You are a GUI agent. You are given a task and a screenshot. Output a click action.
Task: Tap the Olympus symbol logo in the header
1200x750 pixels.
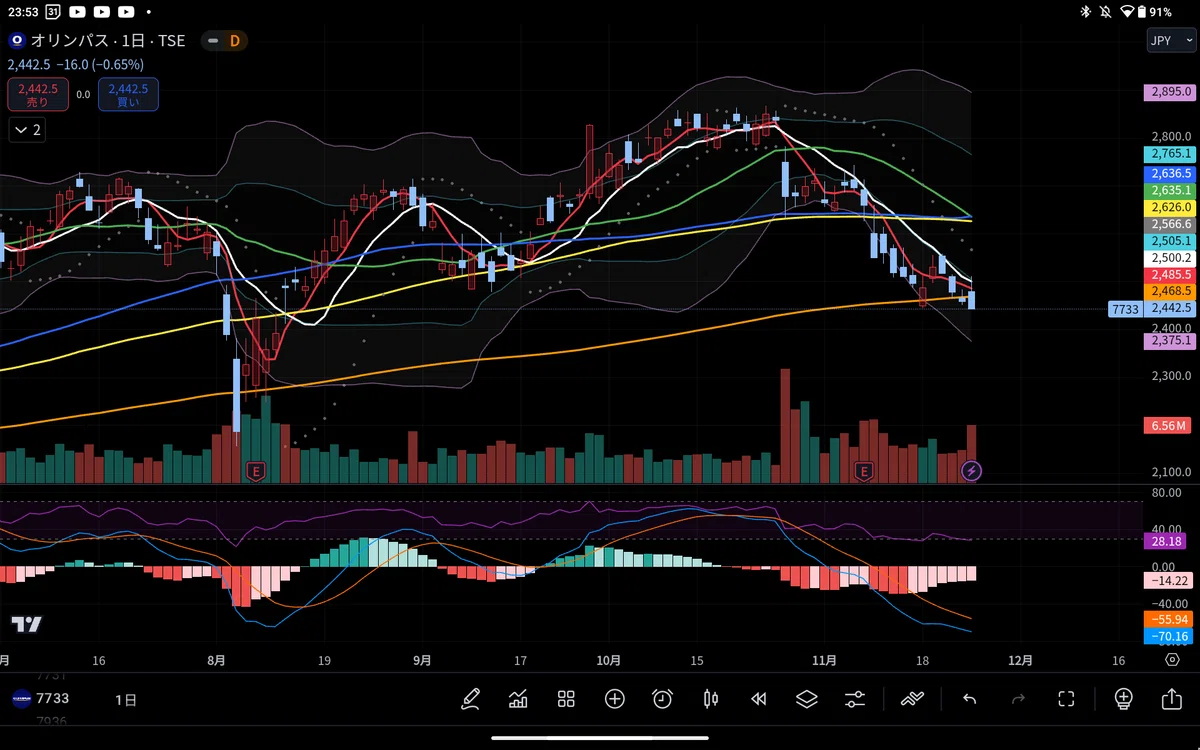click(x=17, y=41)
